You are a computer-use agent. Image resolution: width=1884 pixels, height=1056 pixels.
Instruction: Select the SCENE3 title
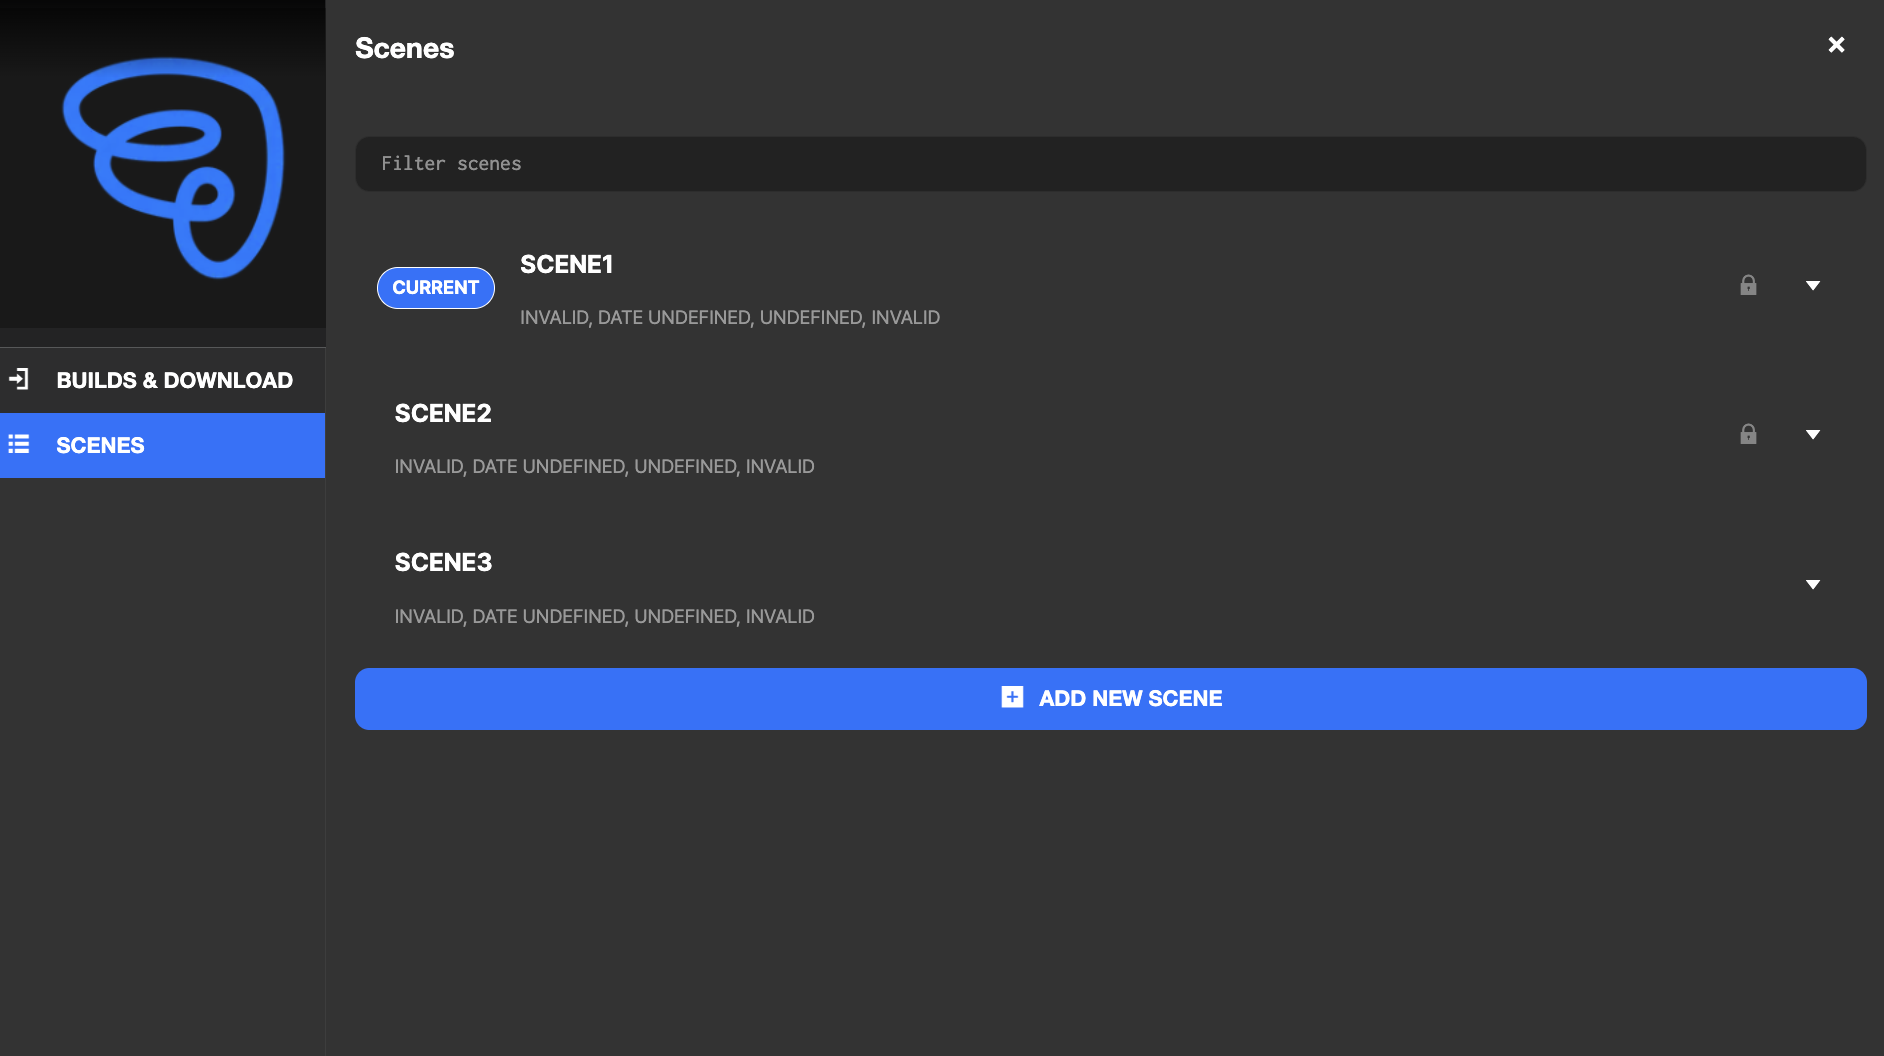click(443, 563)
